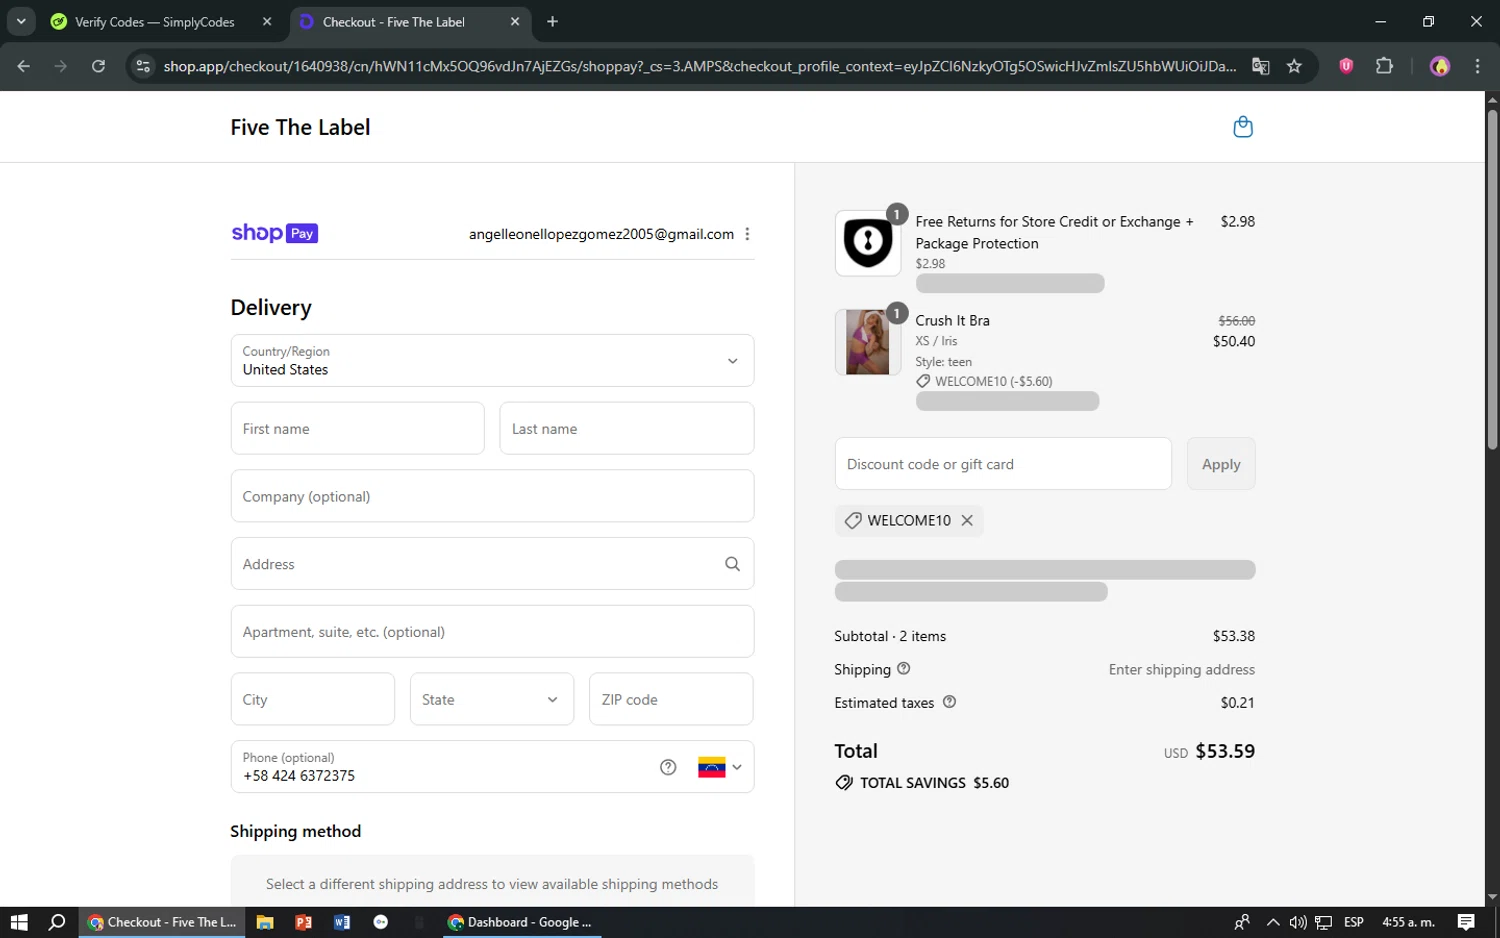Focus the City field
Viewport: 1500px width, 938px height.
pos(312,699)
